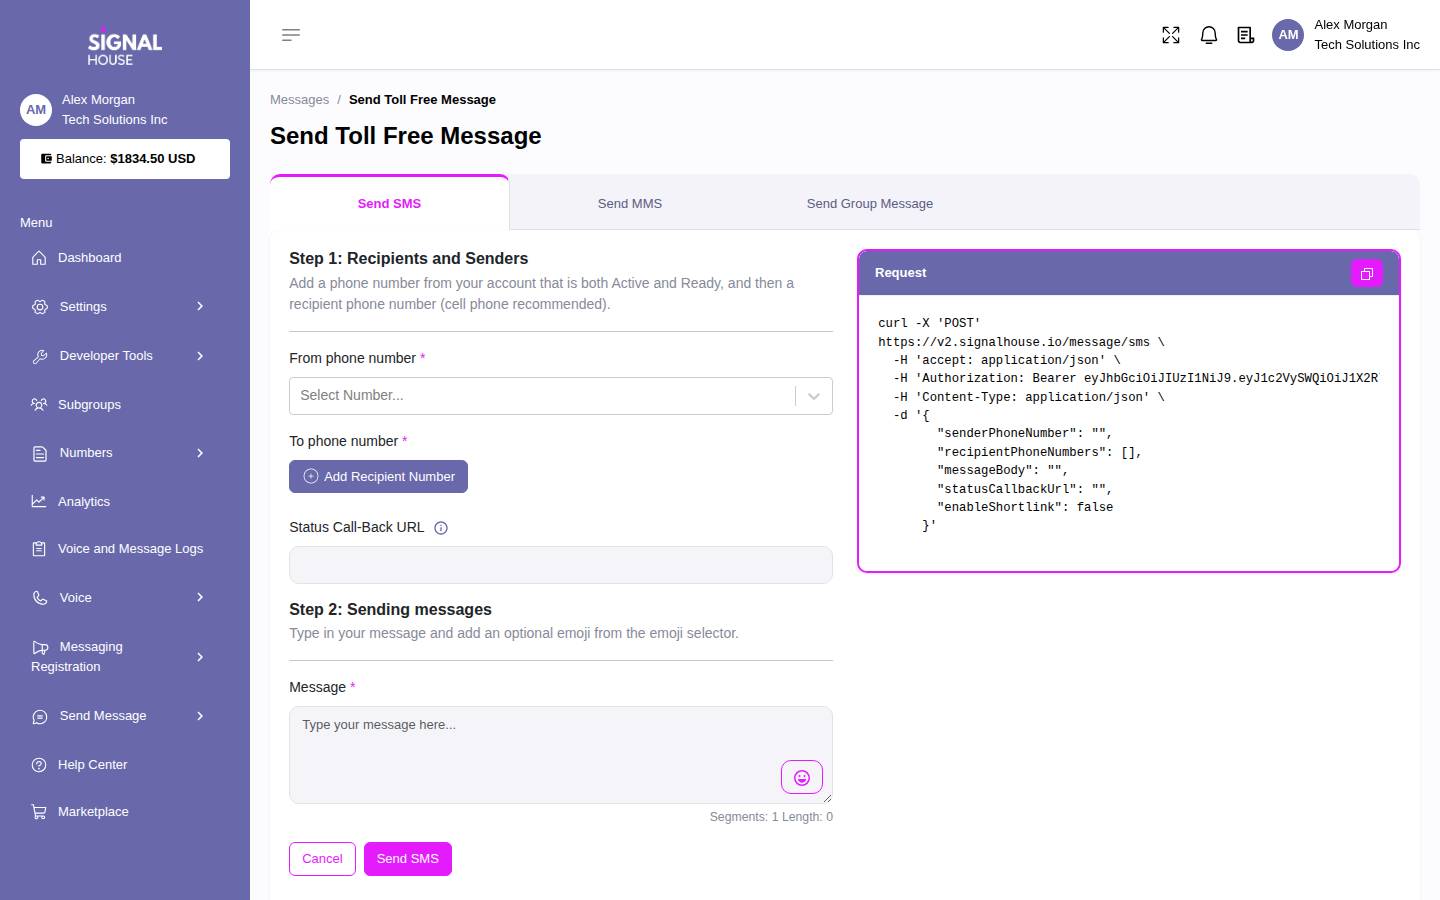Viewport: 1440px width, 900px height.
Task: Show info tooltip for Status Call-Back URL
Action: click(441, 528)
